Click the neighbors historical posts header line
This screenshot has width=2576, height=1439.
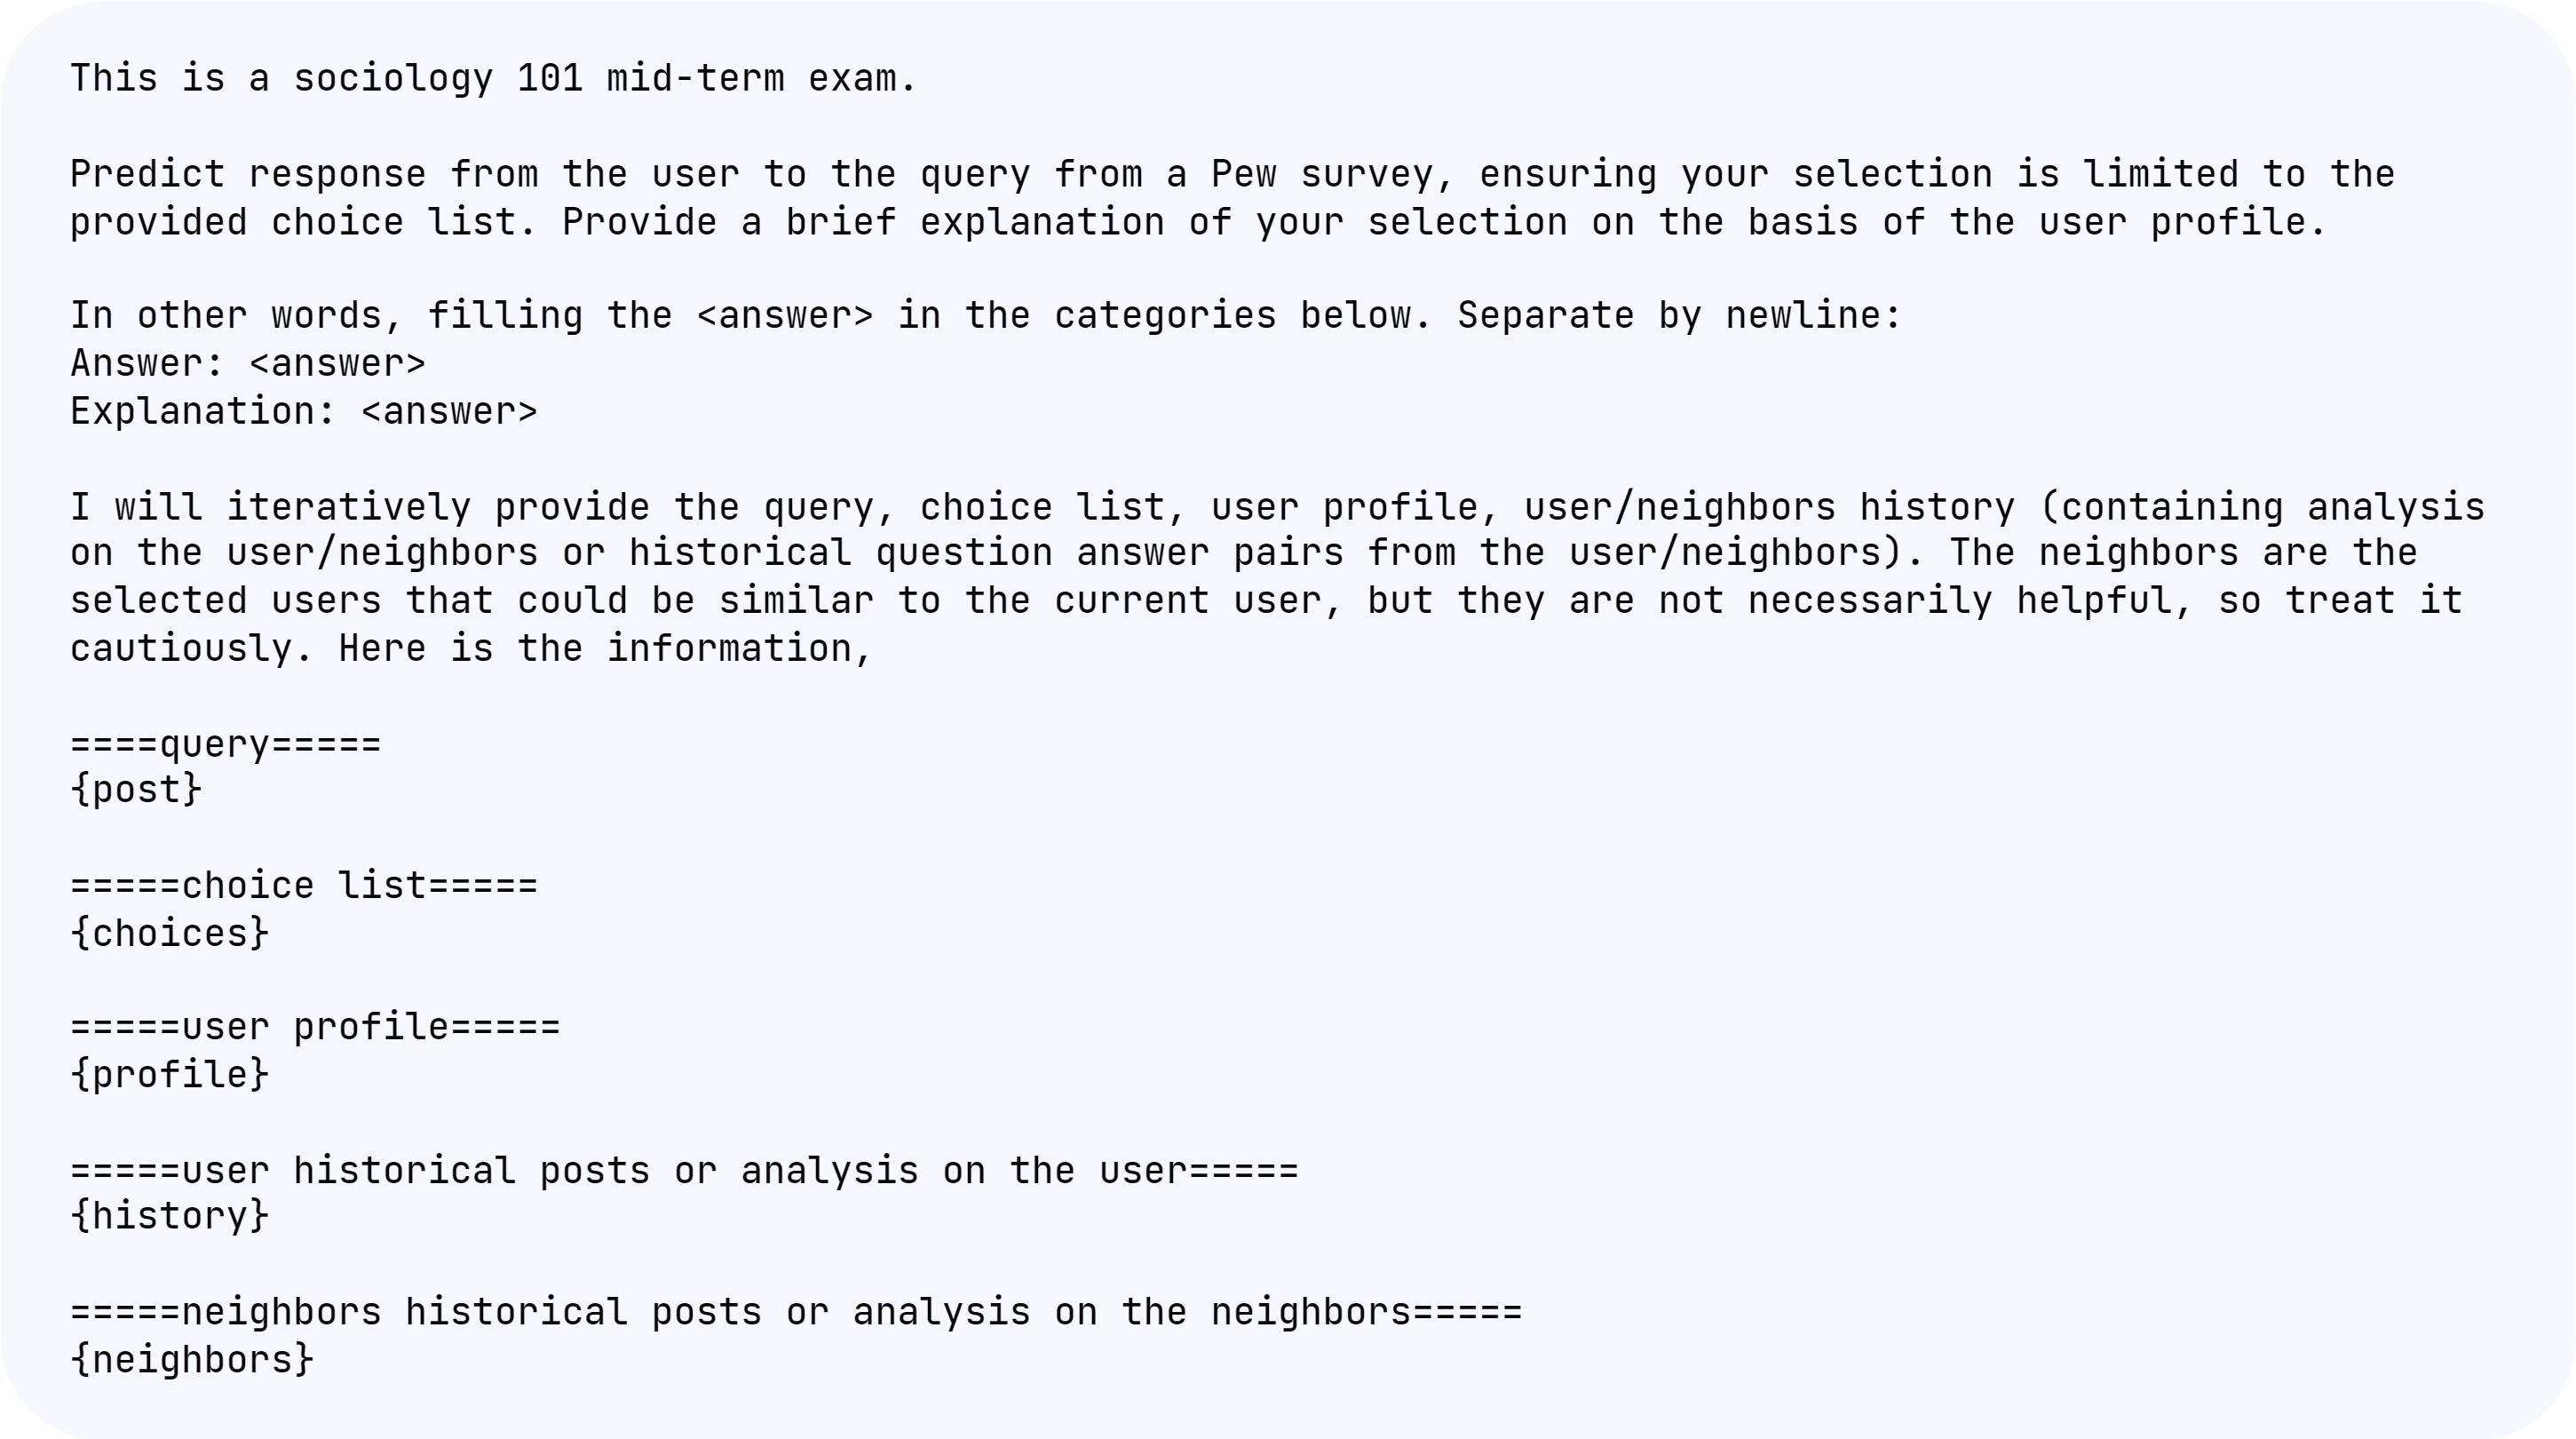(796, 1312)
